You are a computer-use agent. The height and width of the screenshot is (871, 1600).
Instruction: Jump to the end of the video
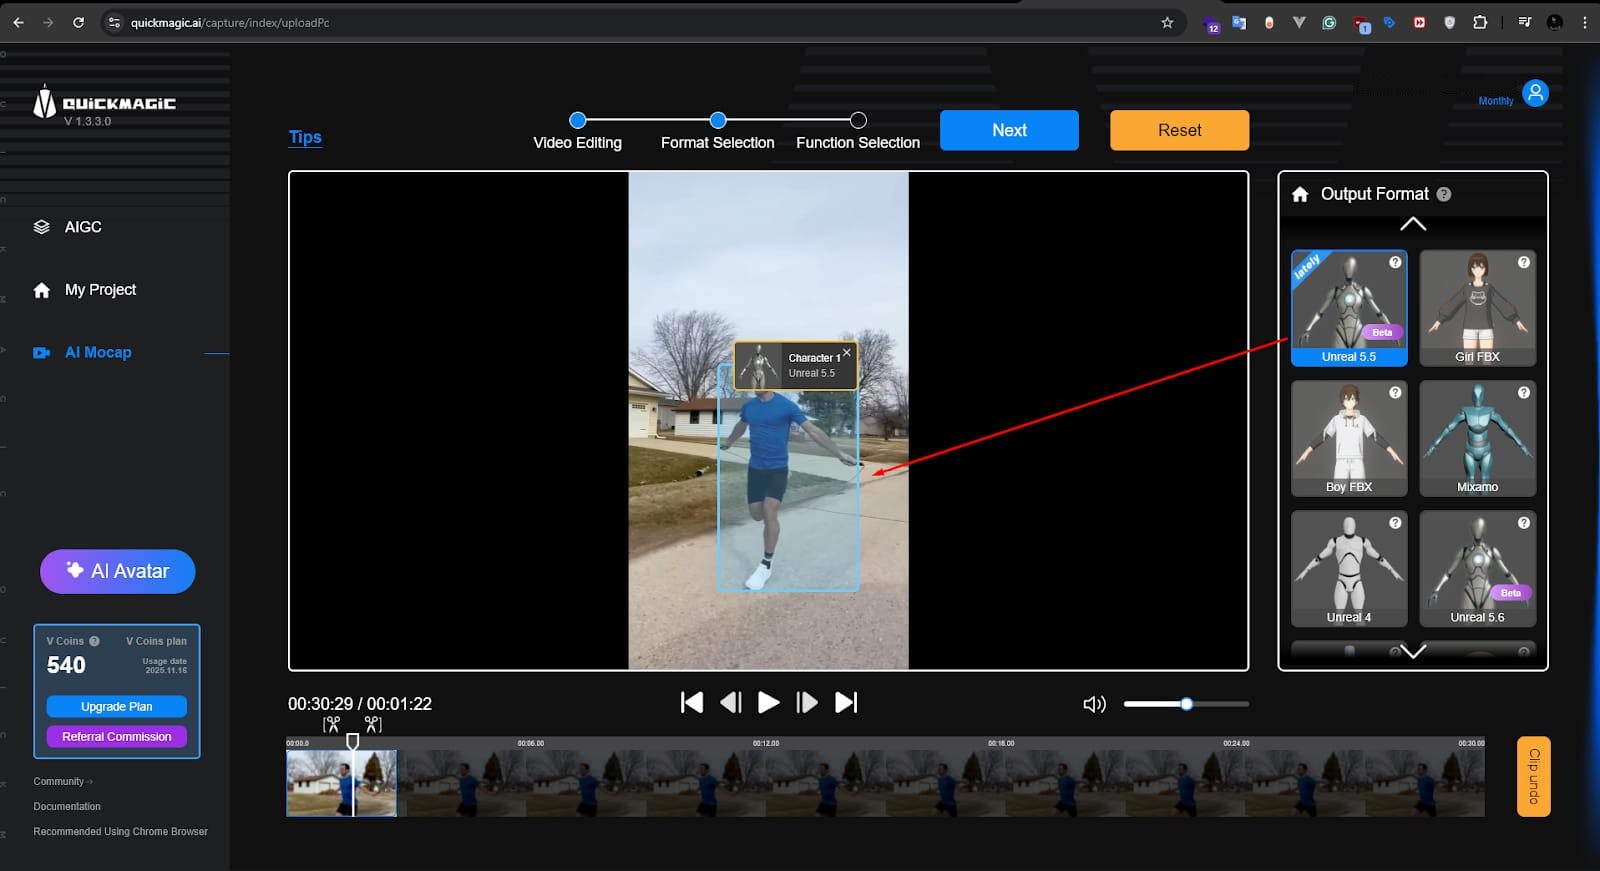click(x=846, y=702)
